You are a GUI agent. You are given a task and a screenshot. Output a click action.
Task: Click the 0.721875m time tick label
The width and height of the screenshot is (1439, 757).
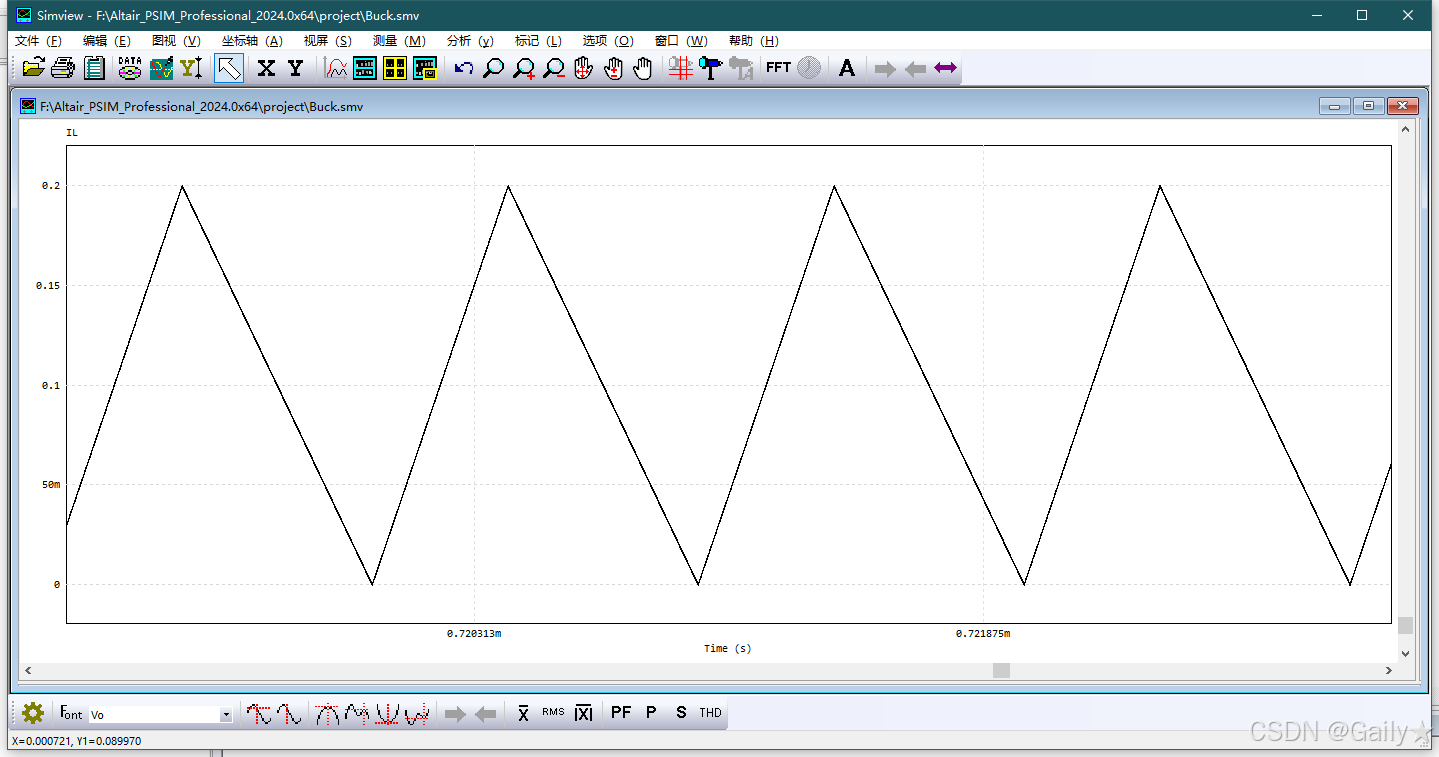[983, 633]
